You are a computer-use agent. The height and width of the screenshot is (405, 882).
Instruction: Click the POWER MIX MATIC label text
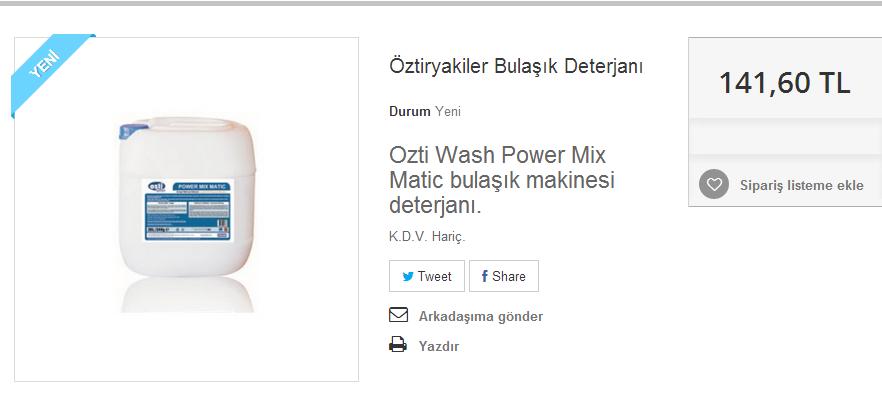(x=201, y=187)
